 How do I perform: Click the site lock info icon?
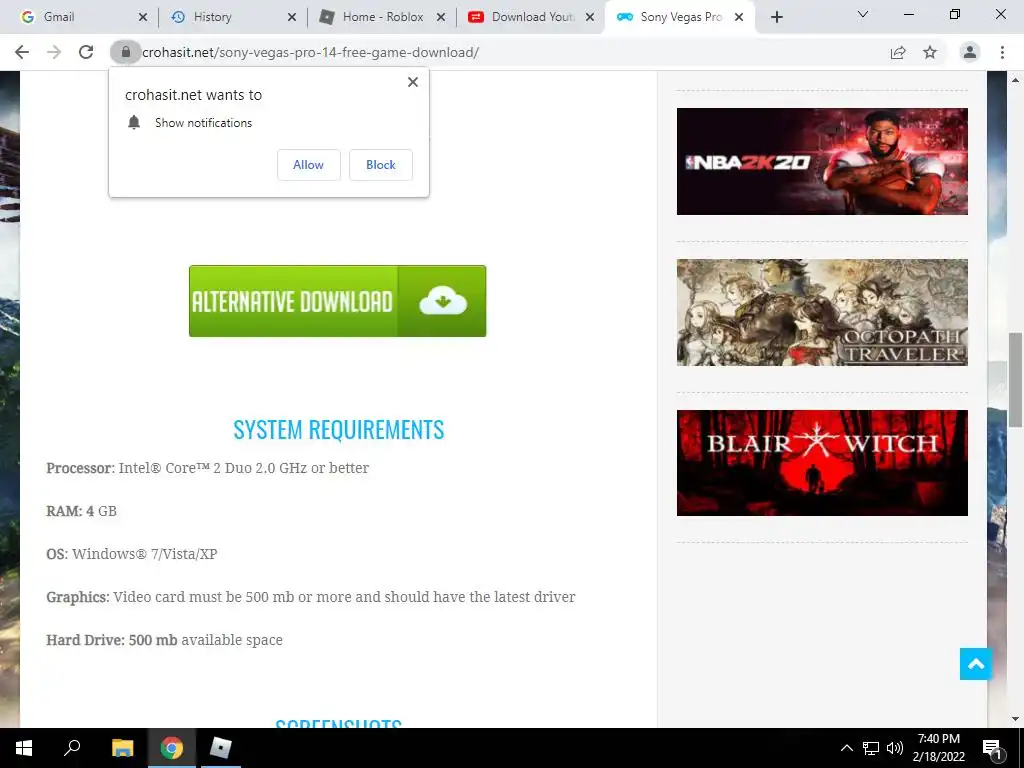coord(125,52)
